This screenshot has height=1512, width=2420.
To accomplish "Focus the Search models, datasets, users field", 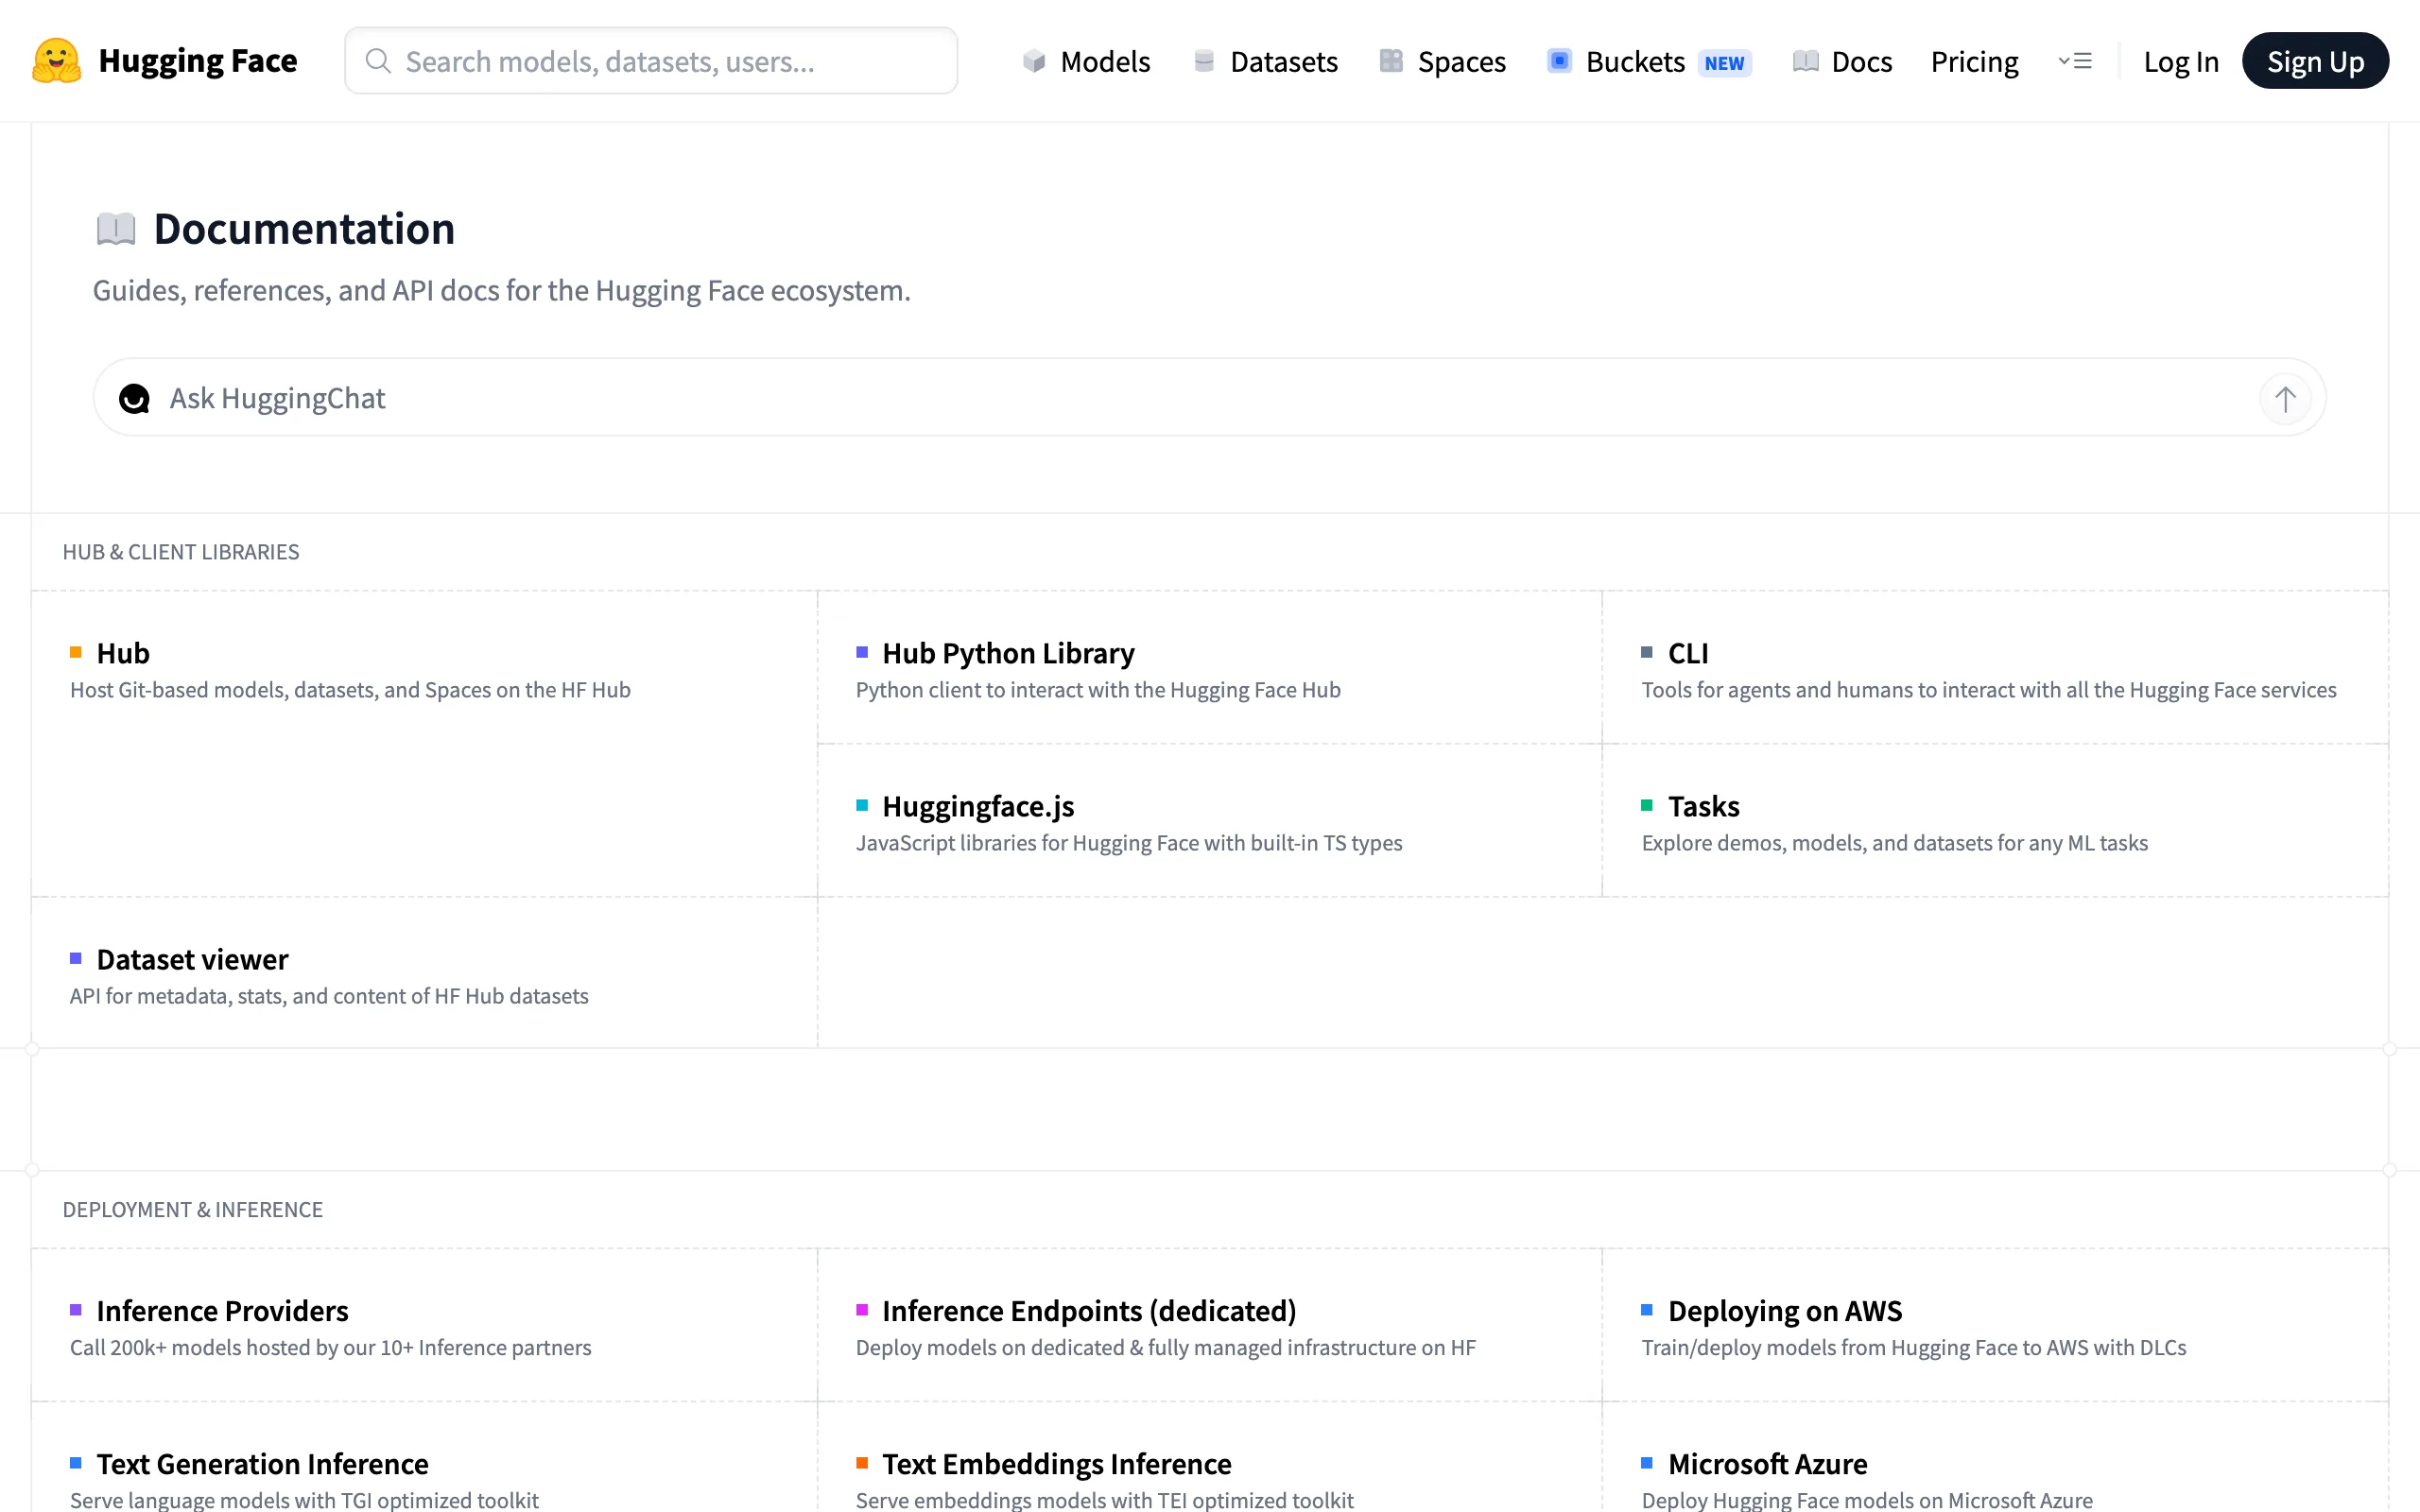I will pyautogui.click(x=651, y=61).
